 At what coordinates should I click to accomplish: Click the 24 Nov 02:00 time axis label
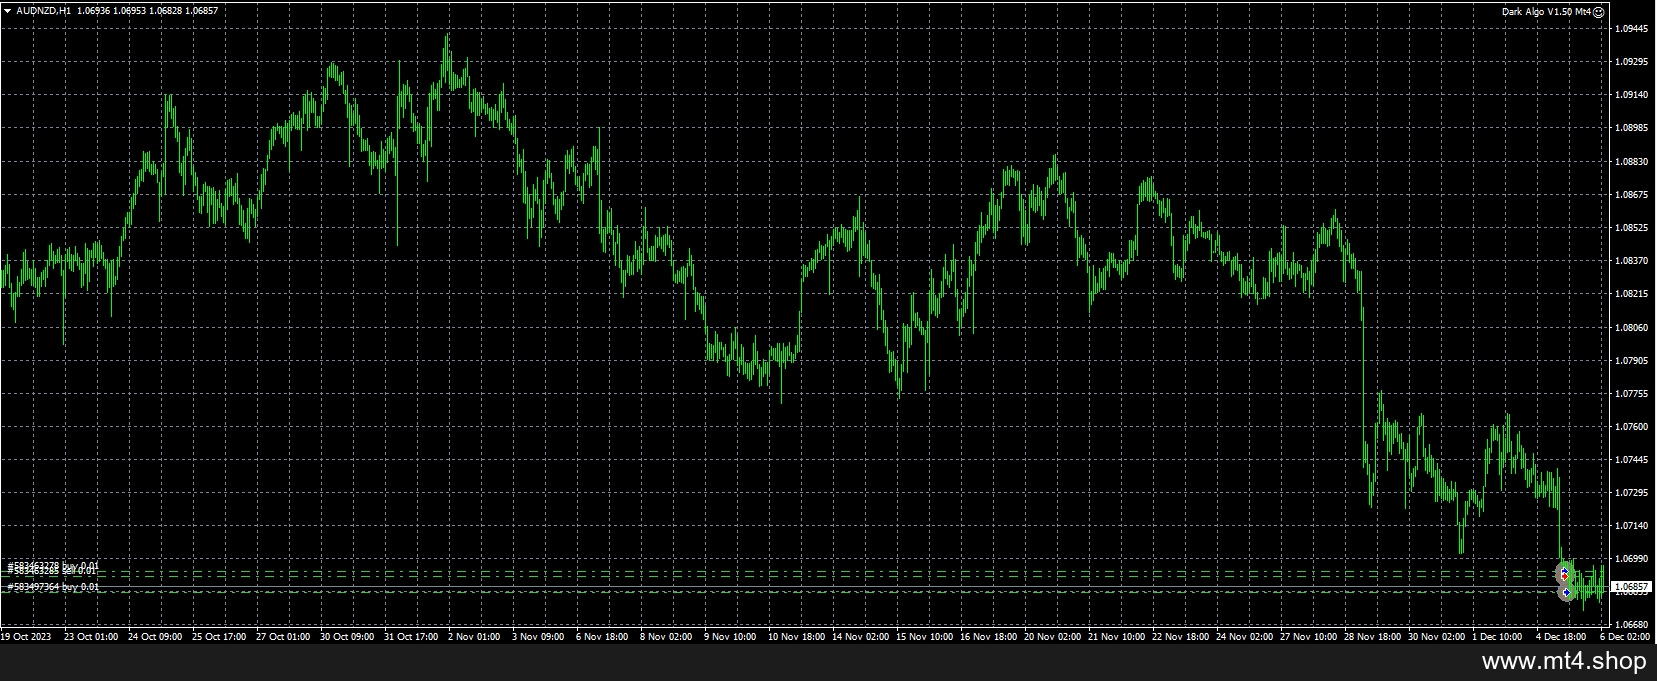pos(1244,636)
